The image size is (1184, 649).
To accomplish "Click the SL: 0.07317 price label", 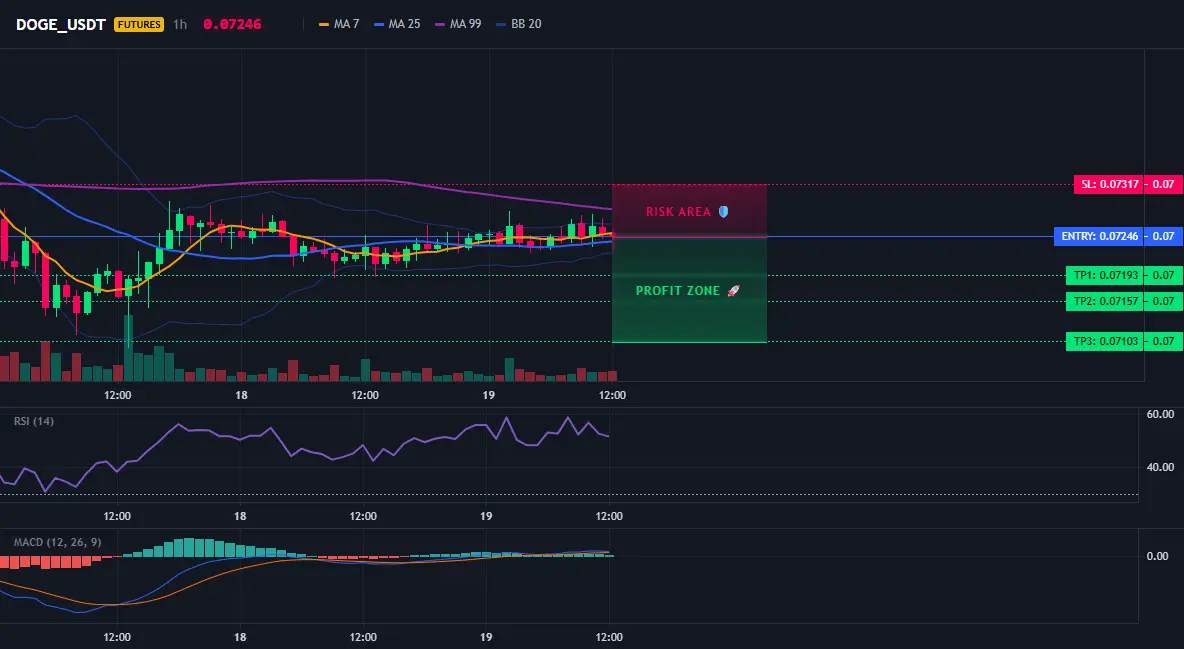I will point(1108,184).
